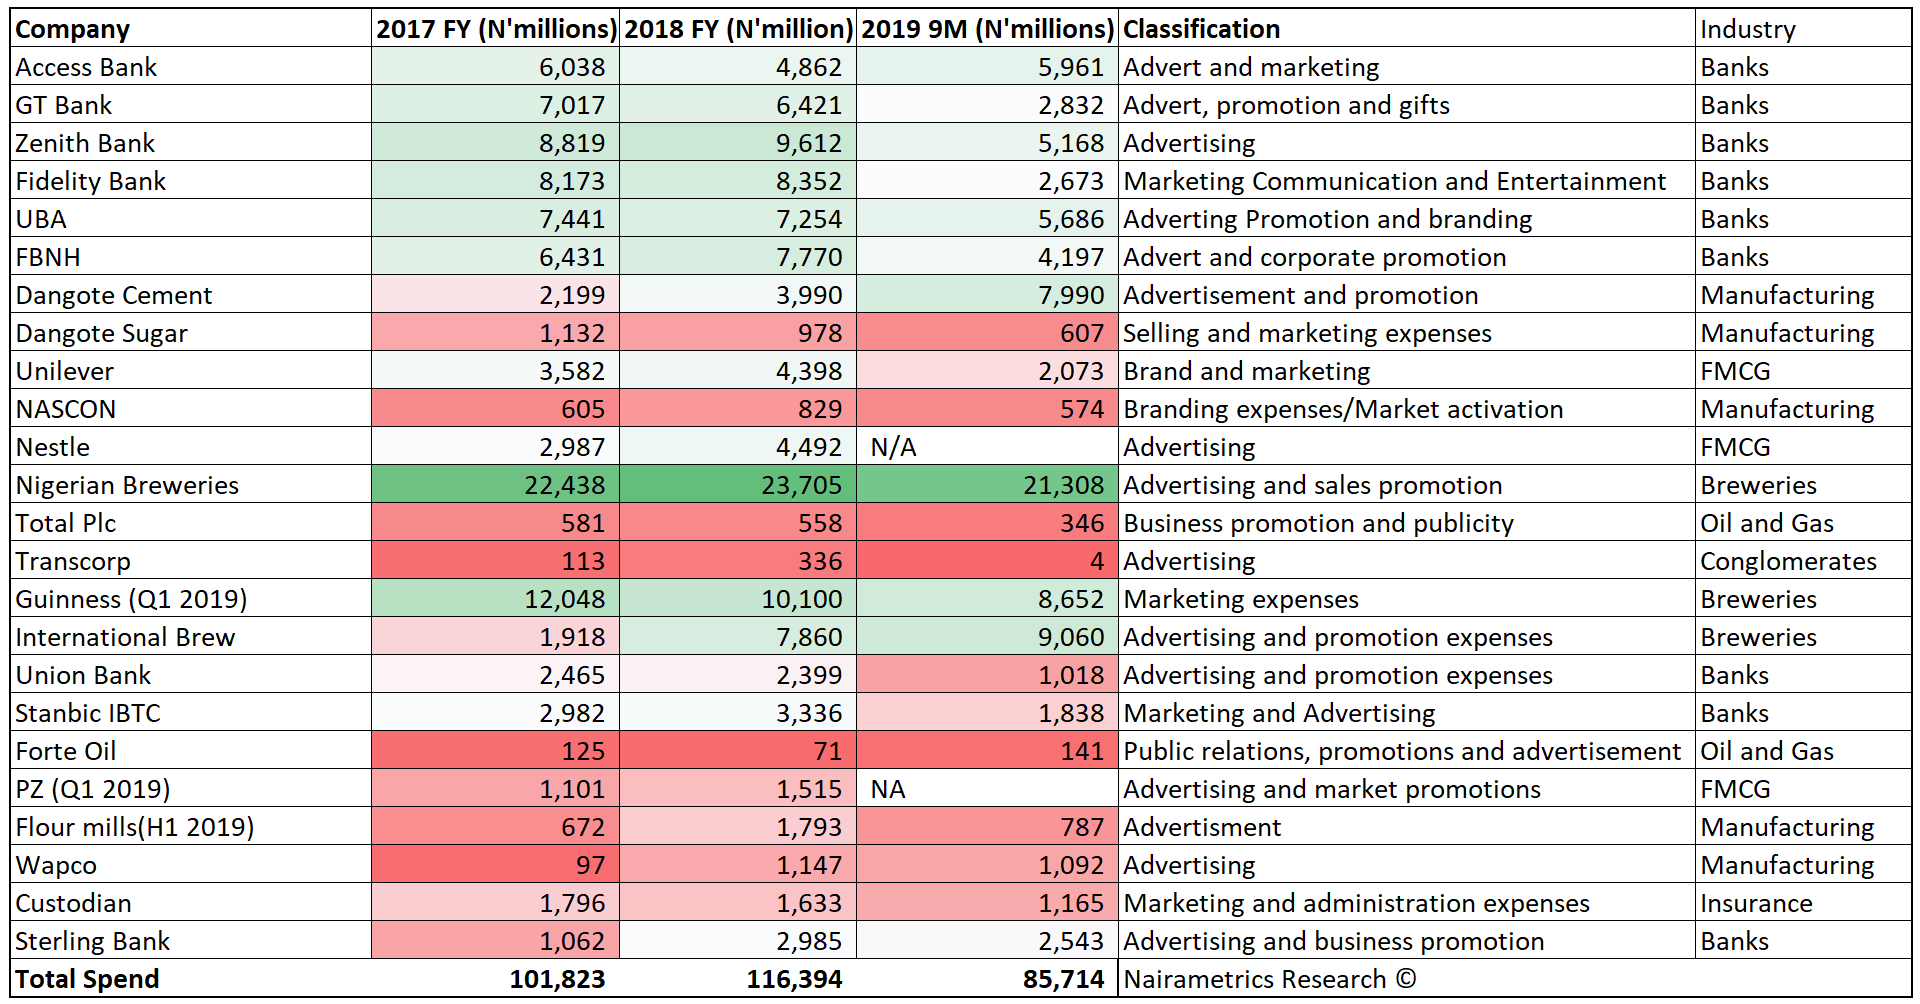Select the 2019 total 85,714

pos(987,979)
